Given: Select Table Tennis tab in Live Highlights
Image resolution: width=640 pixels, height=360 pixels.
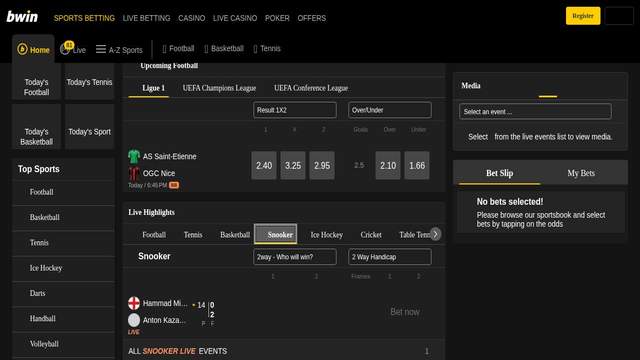Looking at the screenshot, I should 414,235.
